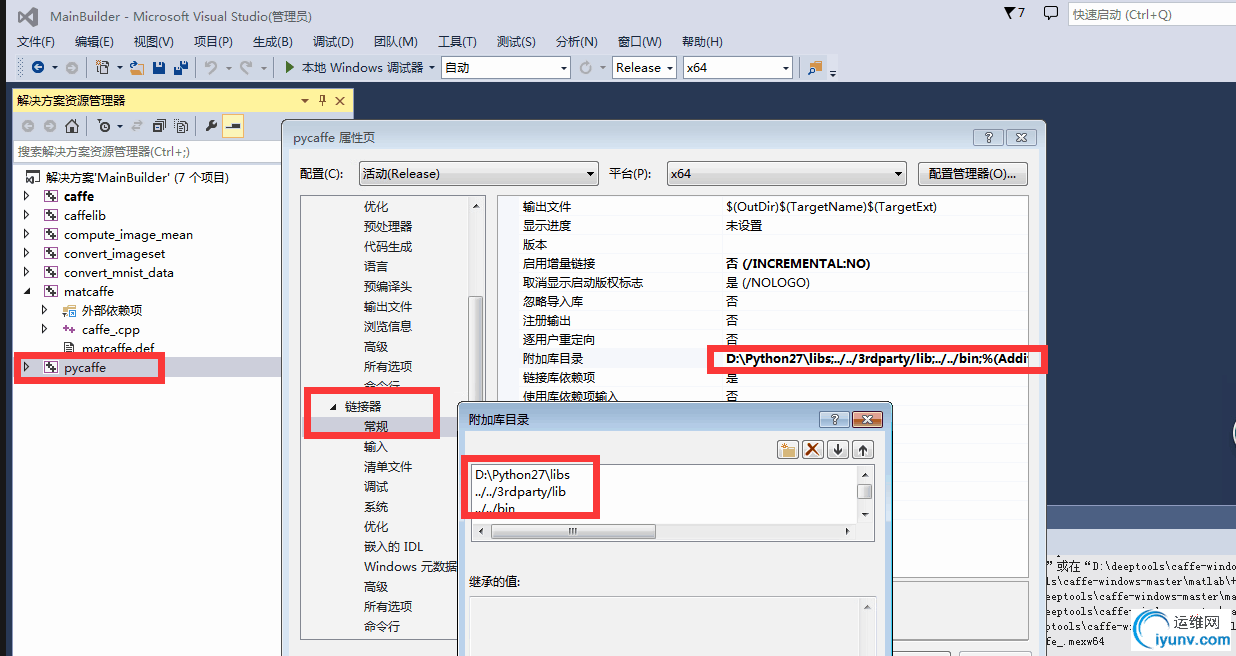Select the D:\Python27\libs line
This screenshot has height=656, width=1236.
click(523, 475)
